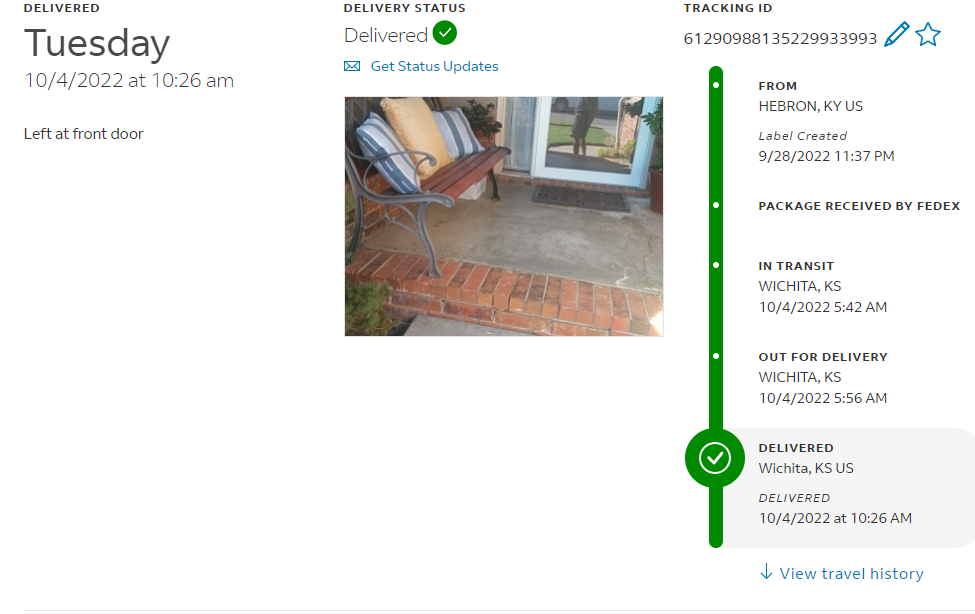This screenshot has height=614, width=975.
Task: Open the Get Status Updates link
Action: click(434, 66)
